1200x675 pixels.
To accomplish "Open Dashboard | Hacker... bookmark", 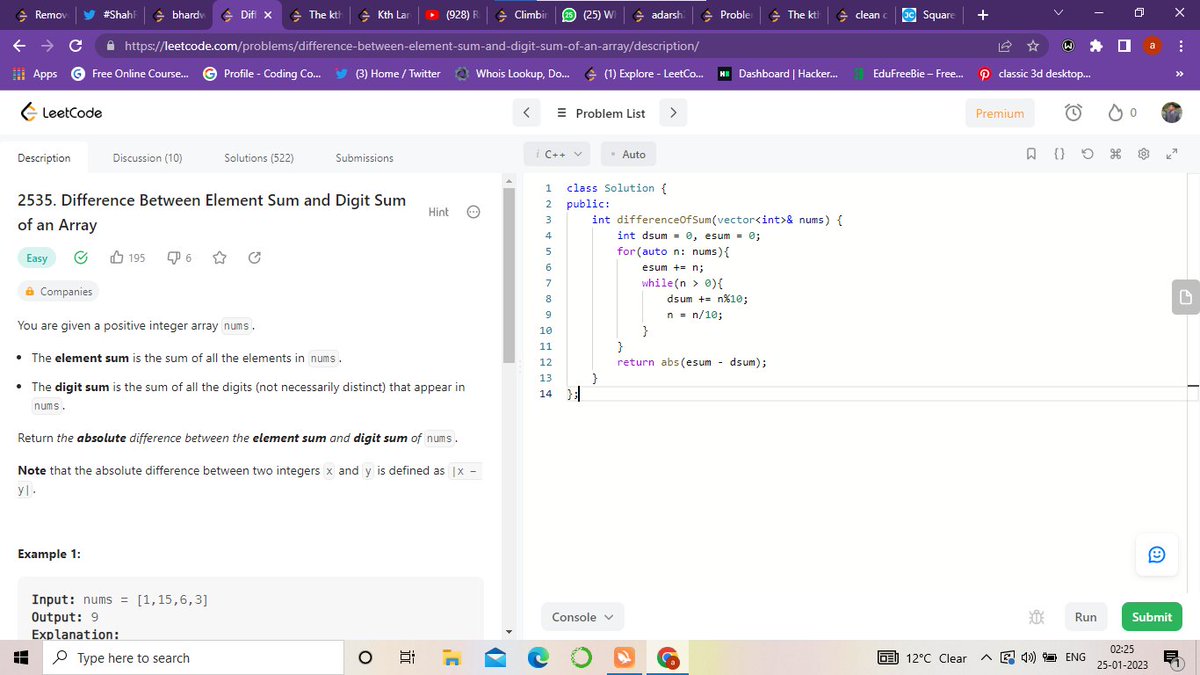I will (x=779, y=74).
